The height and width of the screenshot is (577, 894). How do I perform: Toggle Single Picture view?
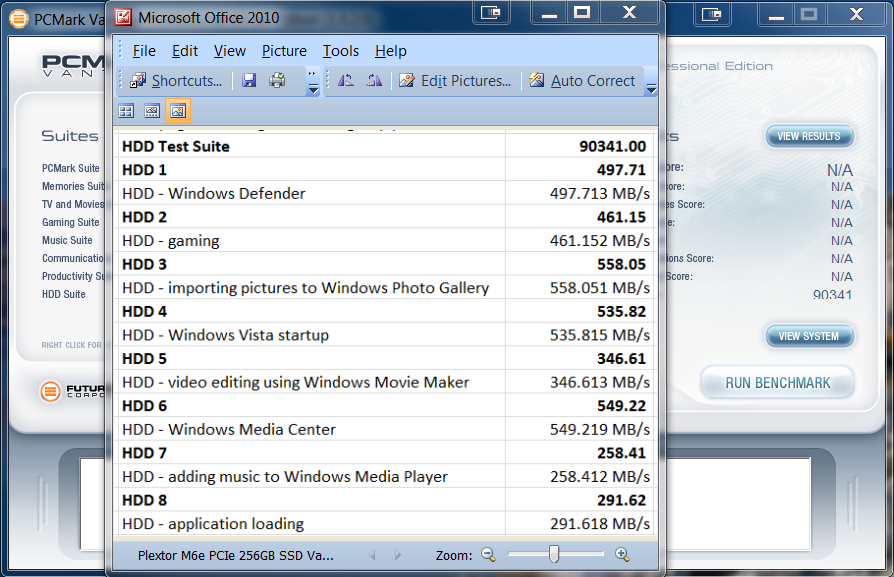(178, 111)
